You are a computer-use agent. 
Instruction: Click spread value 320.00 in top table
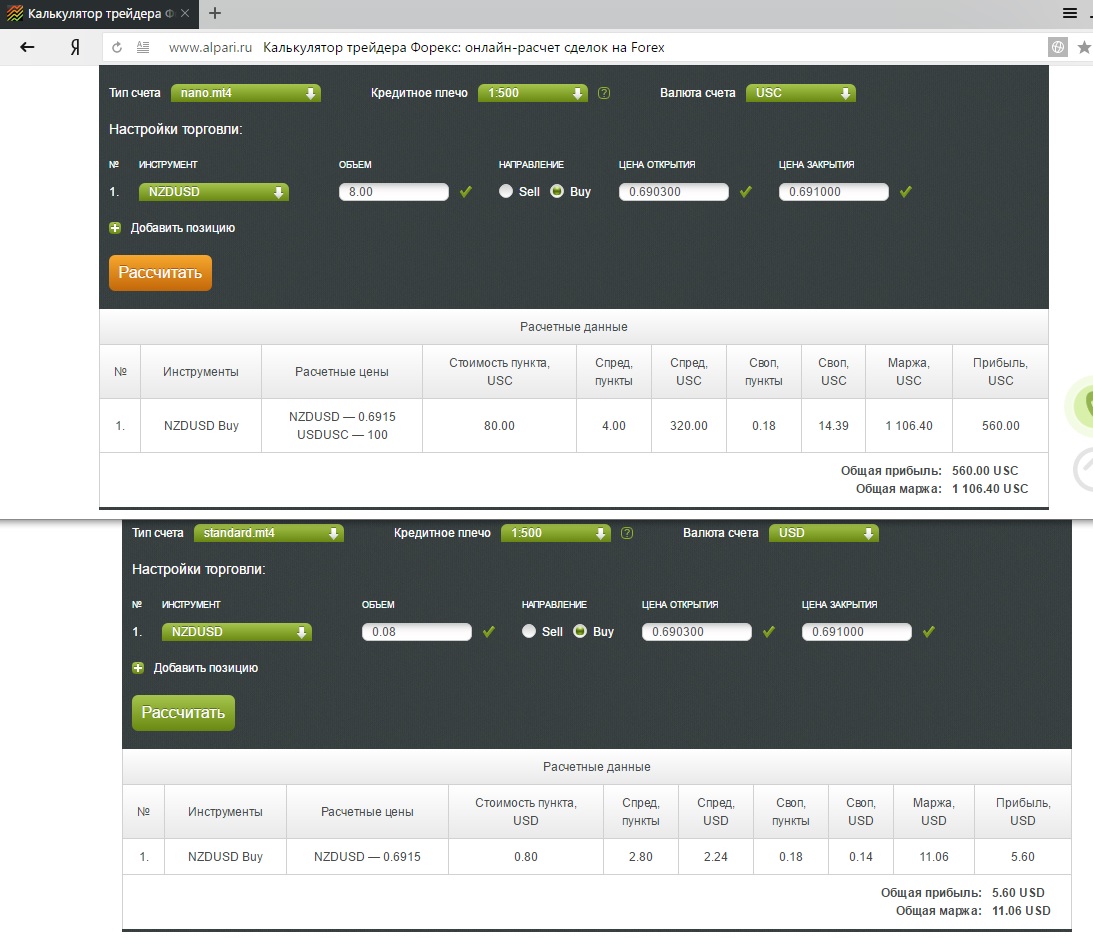(x=689, y=426)
